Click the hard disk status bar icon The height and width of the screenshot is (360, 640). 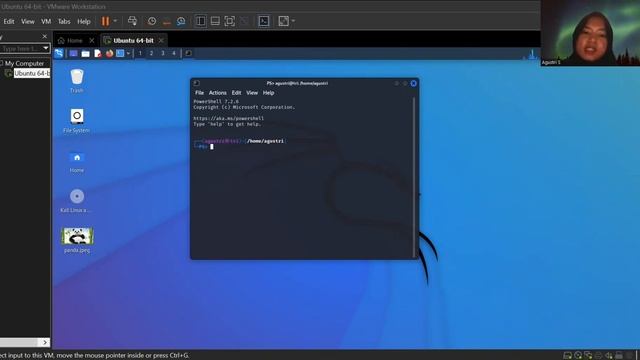coord(567,356)
